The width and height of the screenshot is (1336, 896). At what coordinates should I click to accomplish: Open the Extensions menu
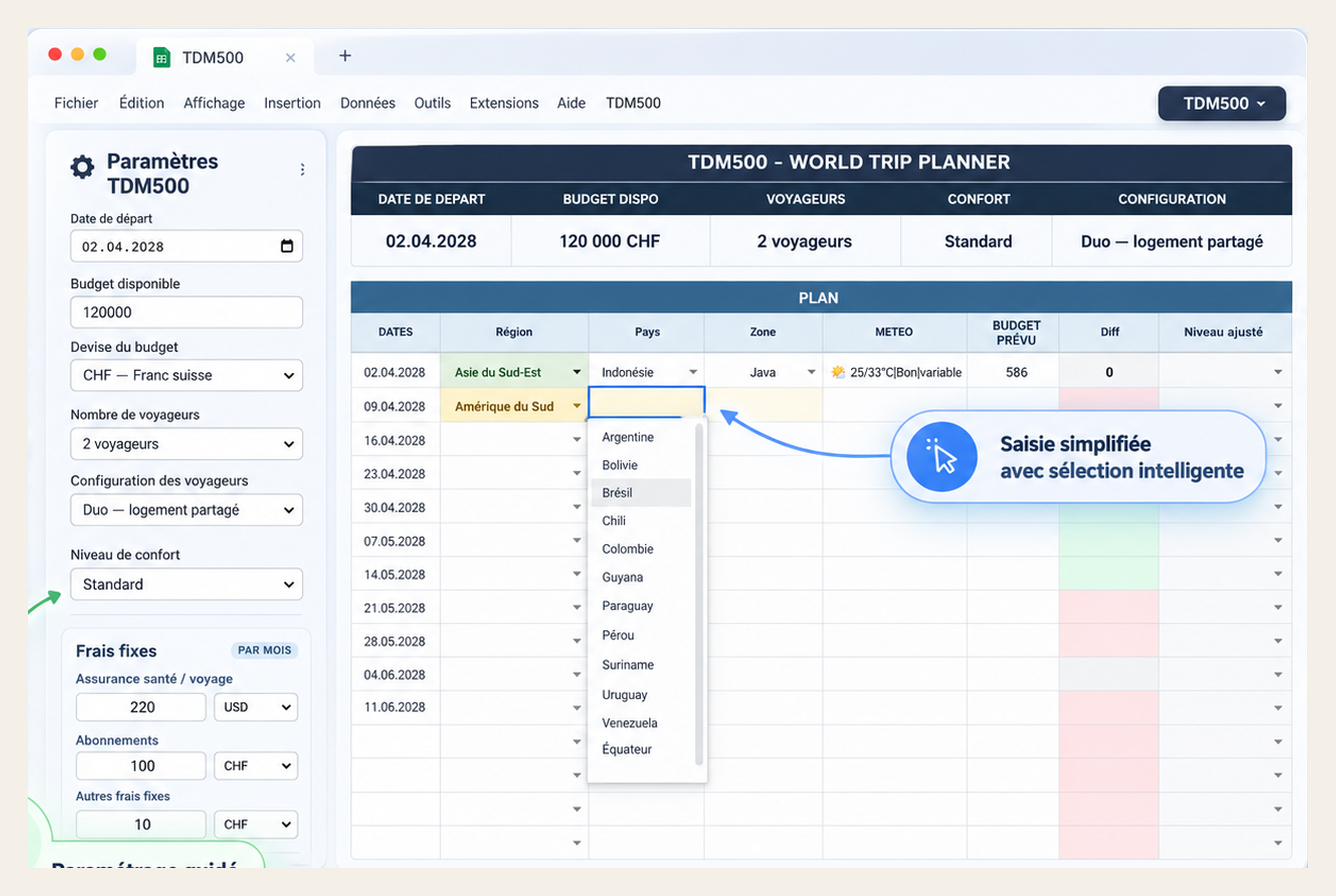[504, 103]
